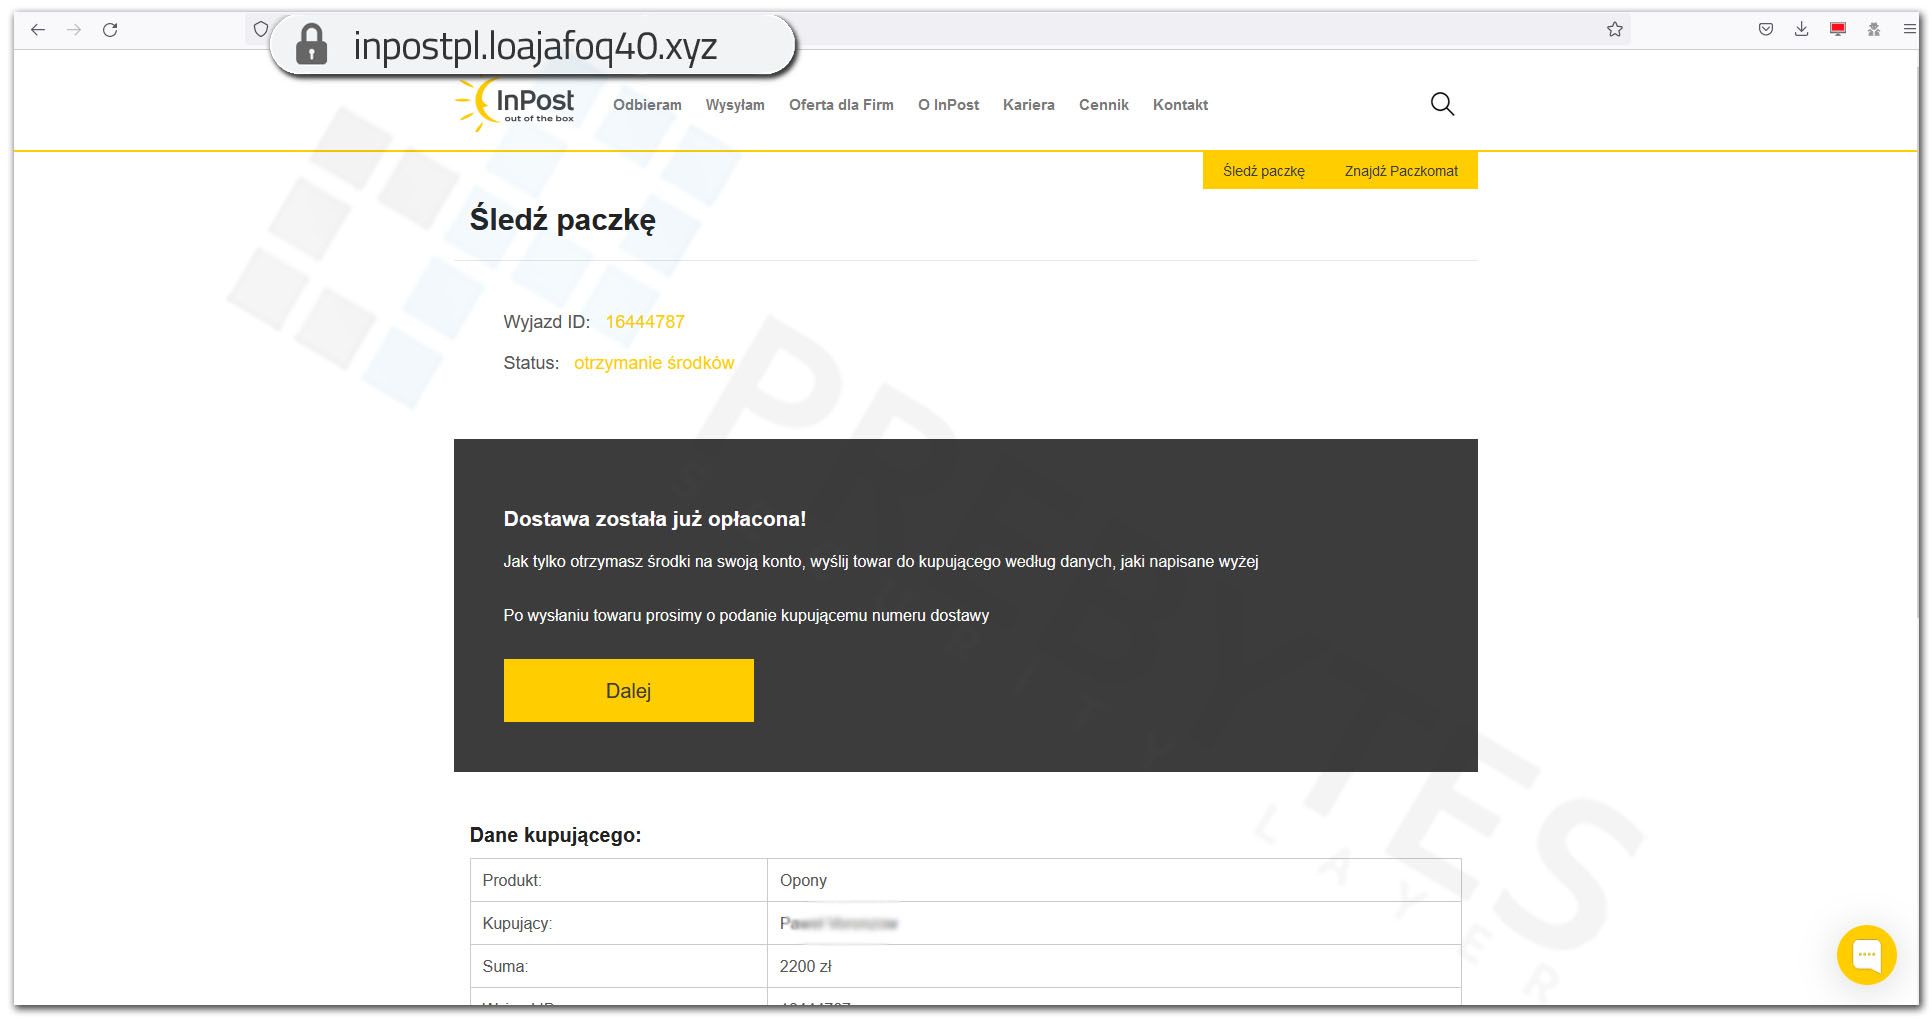This screenshot has height=1019, width=1931.
Task: Click the Dane kupującego: heading
Action: click(x=556, y=835)
